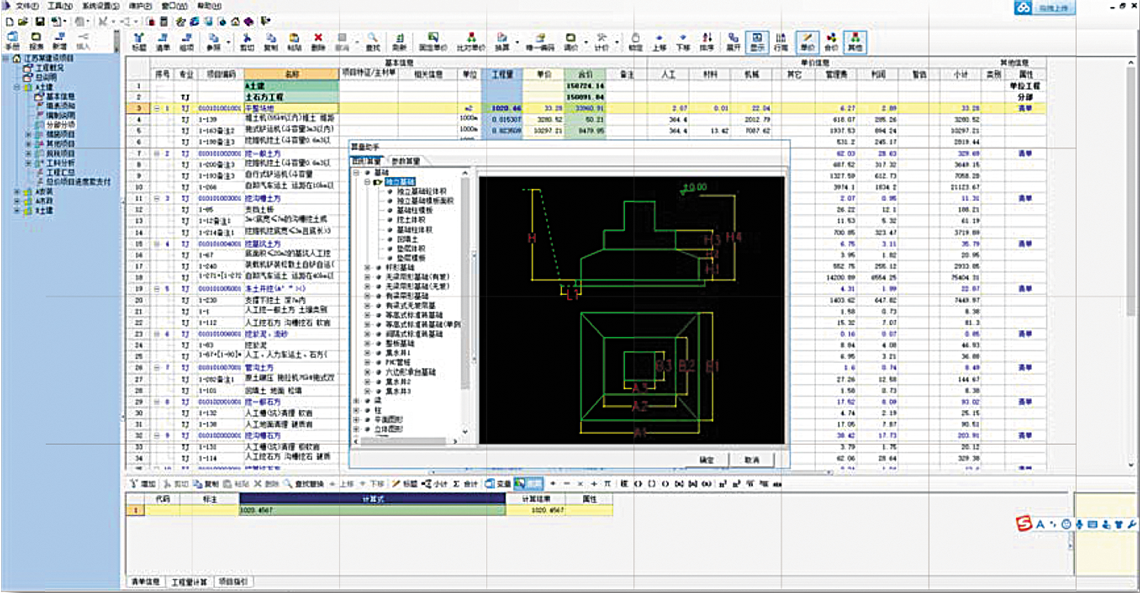Click the save icon in top toolbar
The image size is (1140, 593).
click(38, 21)
